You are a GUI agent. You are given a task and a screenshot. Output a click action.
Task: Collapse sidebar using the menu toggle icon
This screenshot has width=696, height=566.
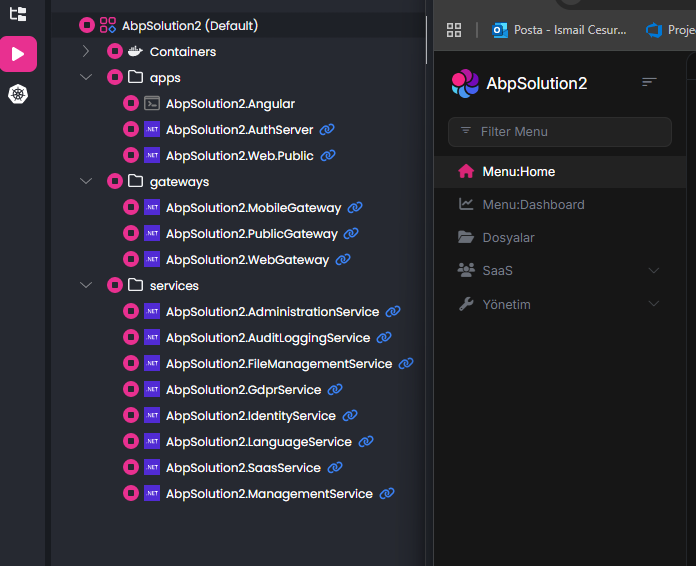[x=649, y=83]
